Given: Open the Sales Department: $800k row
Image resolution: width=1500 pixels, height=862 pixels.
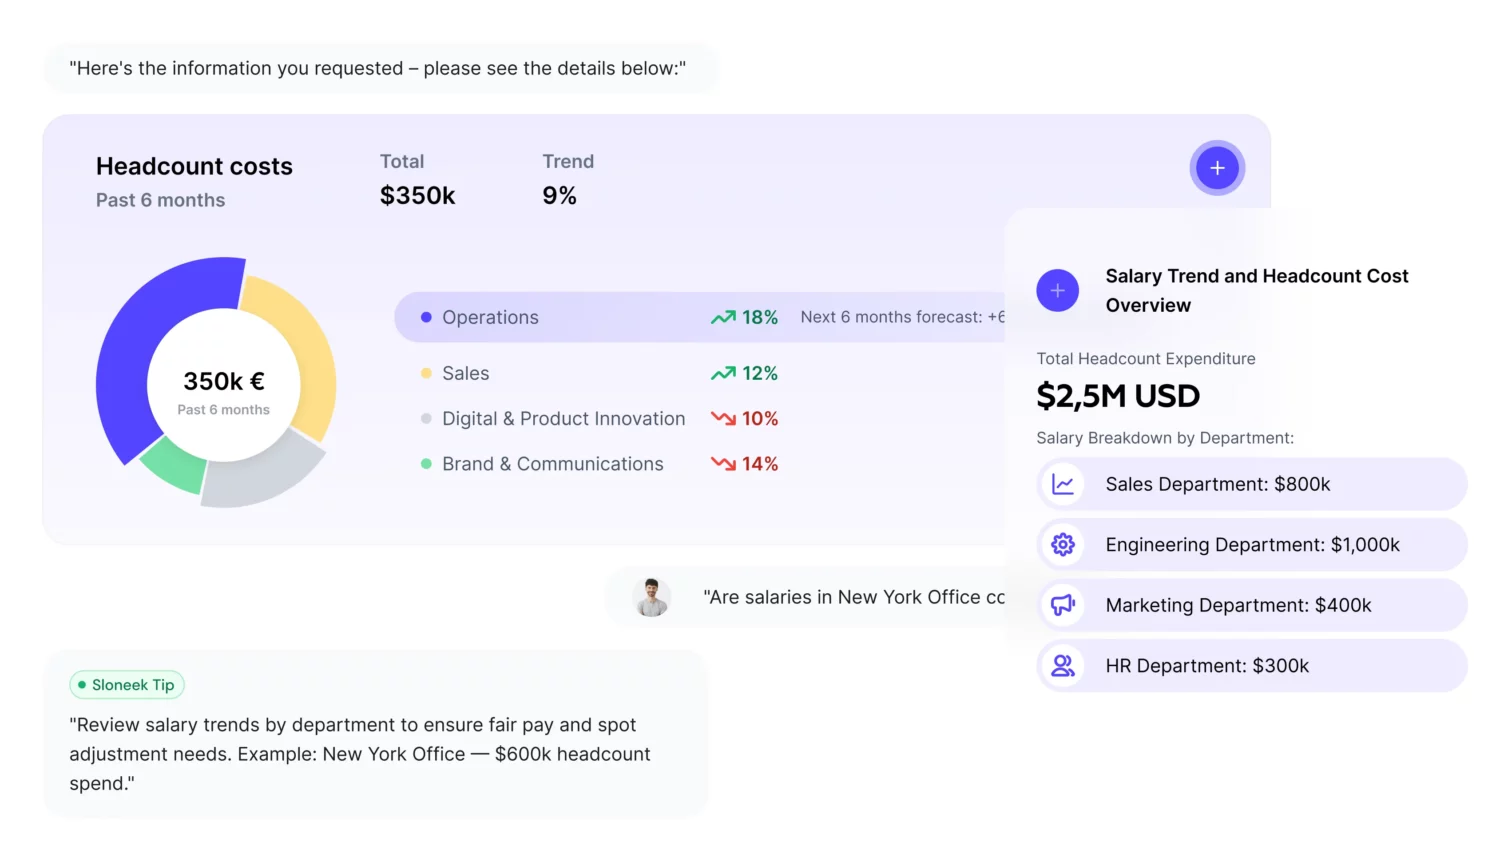Looking at the screenshot, I should point(1250,485).
